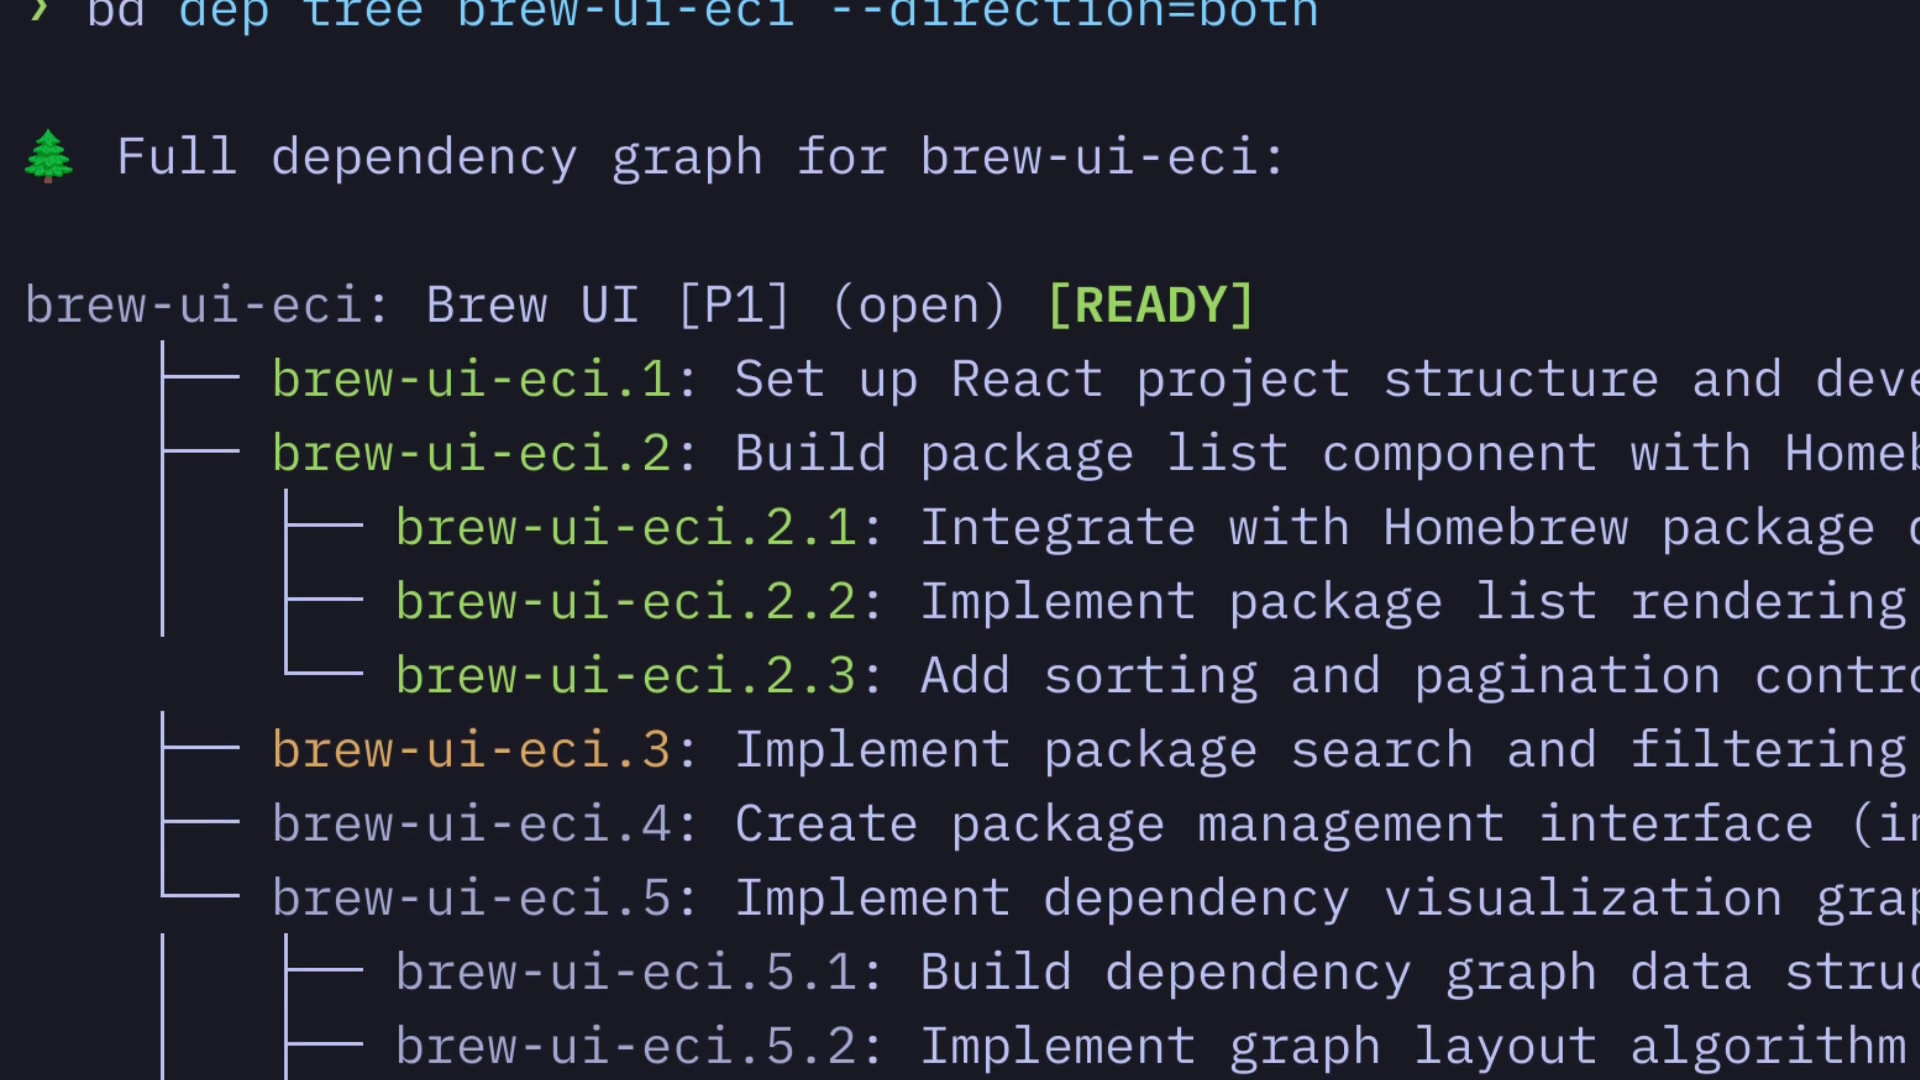Image resolution: width=1920 pixels, height=1080 pixels.
Task: Click 'Create package management interface' title
Action: click(1274, 825)
